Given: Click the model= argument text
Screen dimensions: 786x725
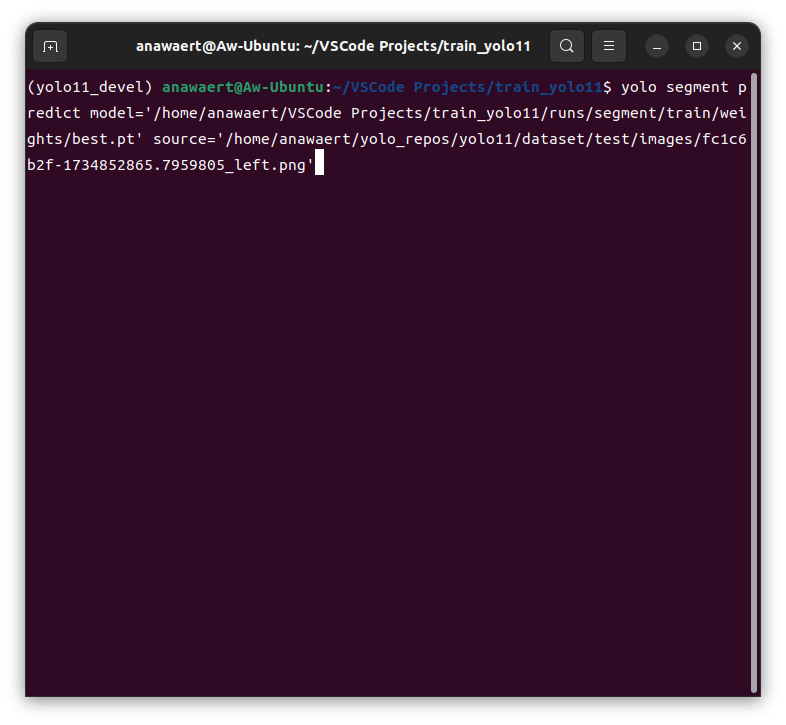Looking at the screenshot, I should [116, 113].
